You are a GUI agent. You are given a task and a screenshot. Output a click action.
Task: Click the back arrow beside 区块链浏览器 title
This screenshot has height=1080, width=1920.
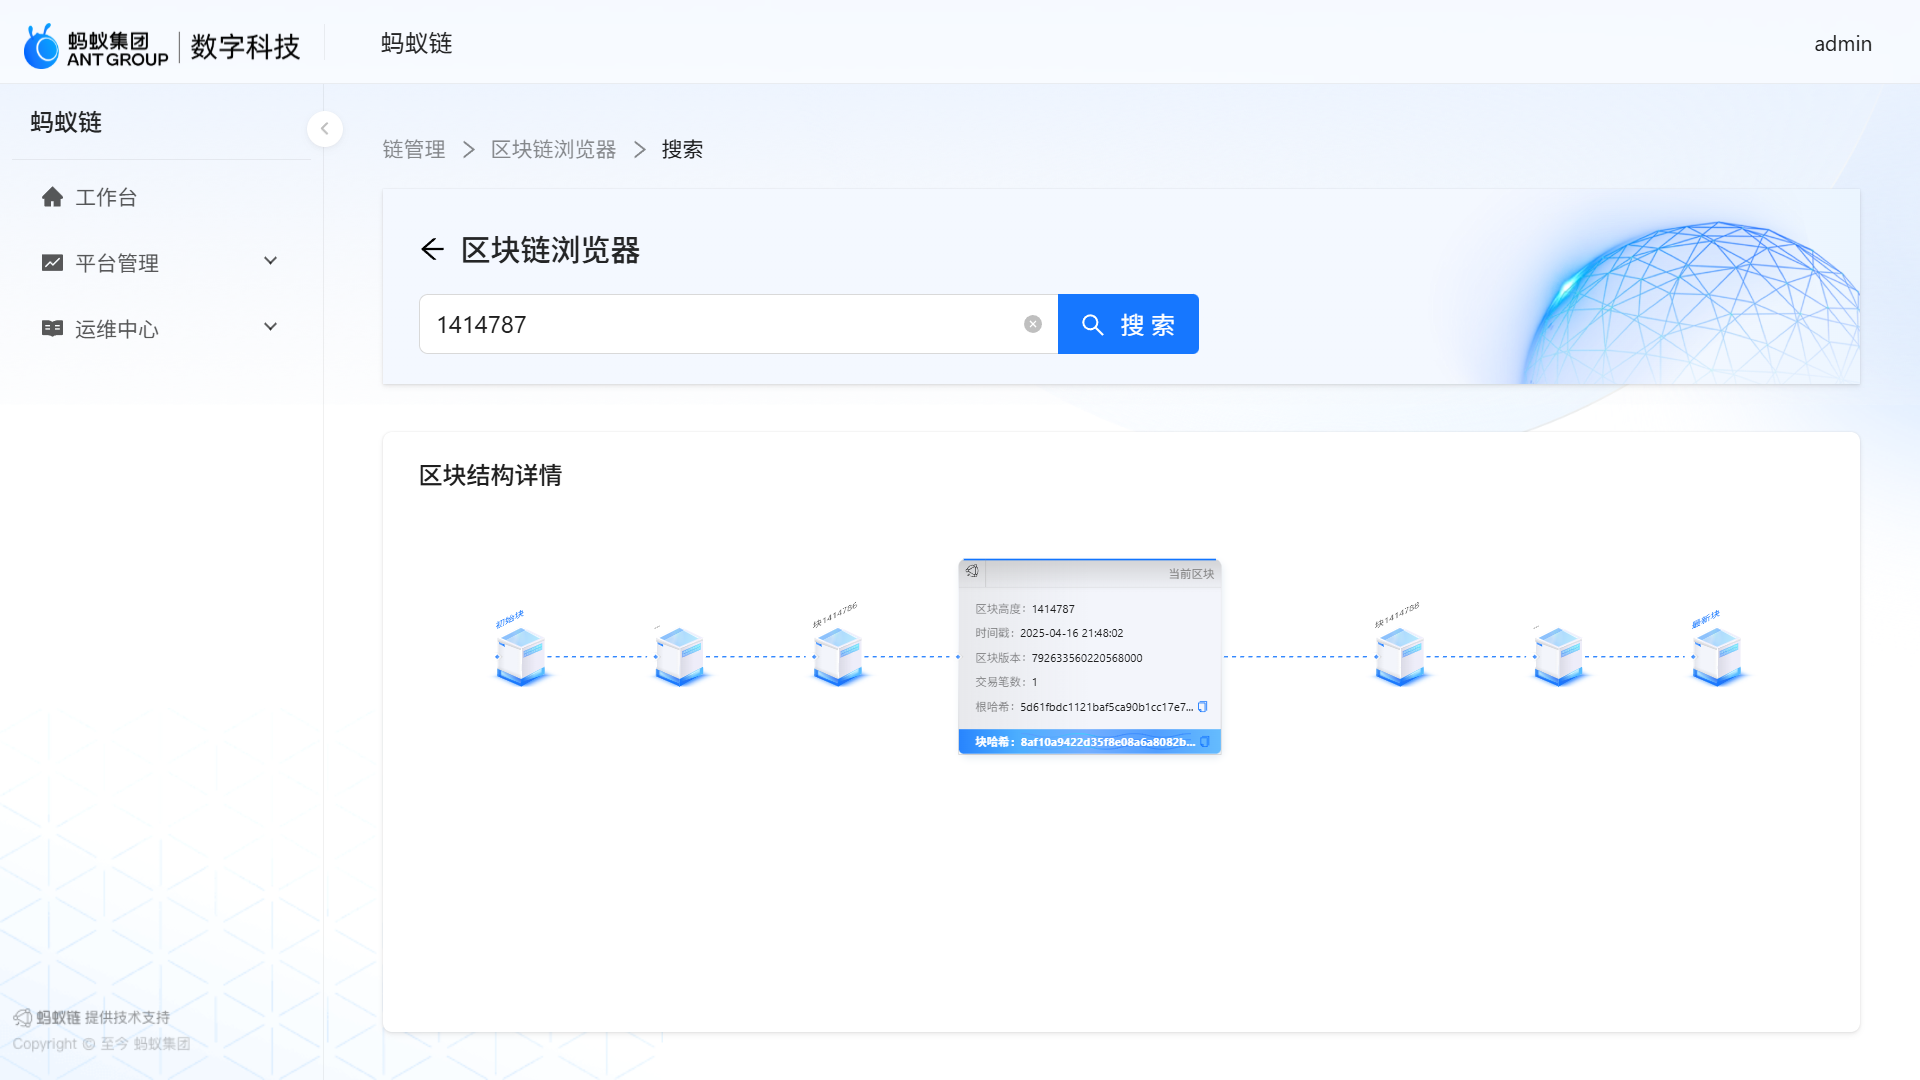click(432, 250)
